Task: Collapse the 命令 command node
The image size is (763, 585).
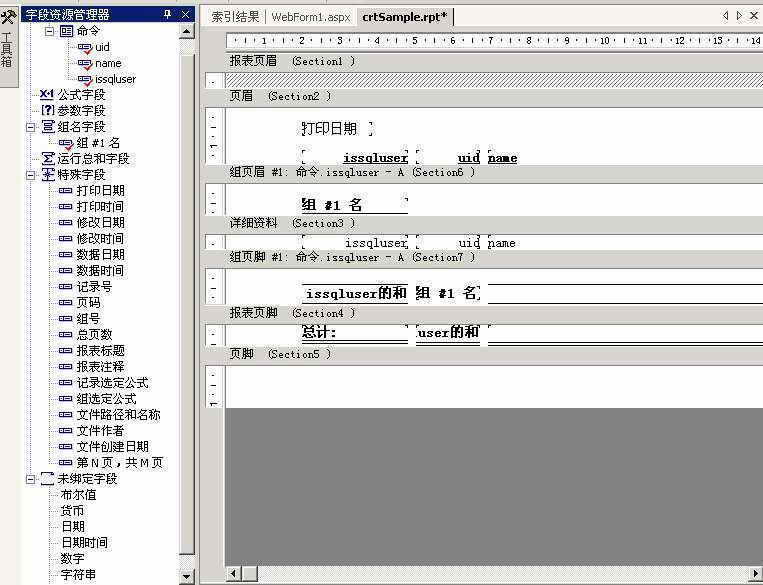Action: click(x=48, y=31)
